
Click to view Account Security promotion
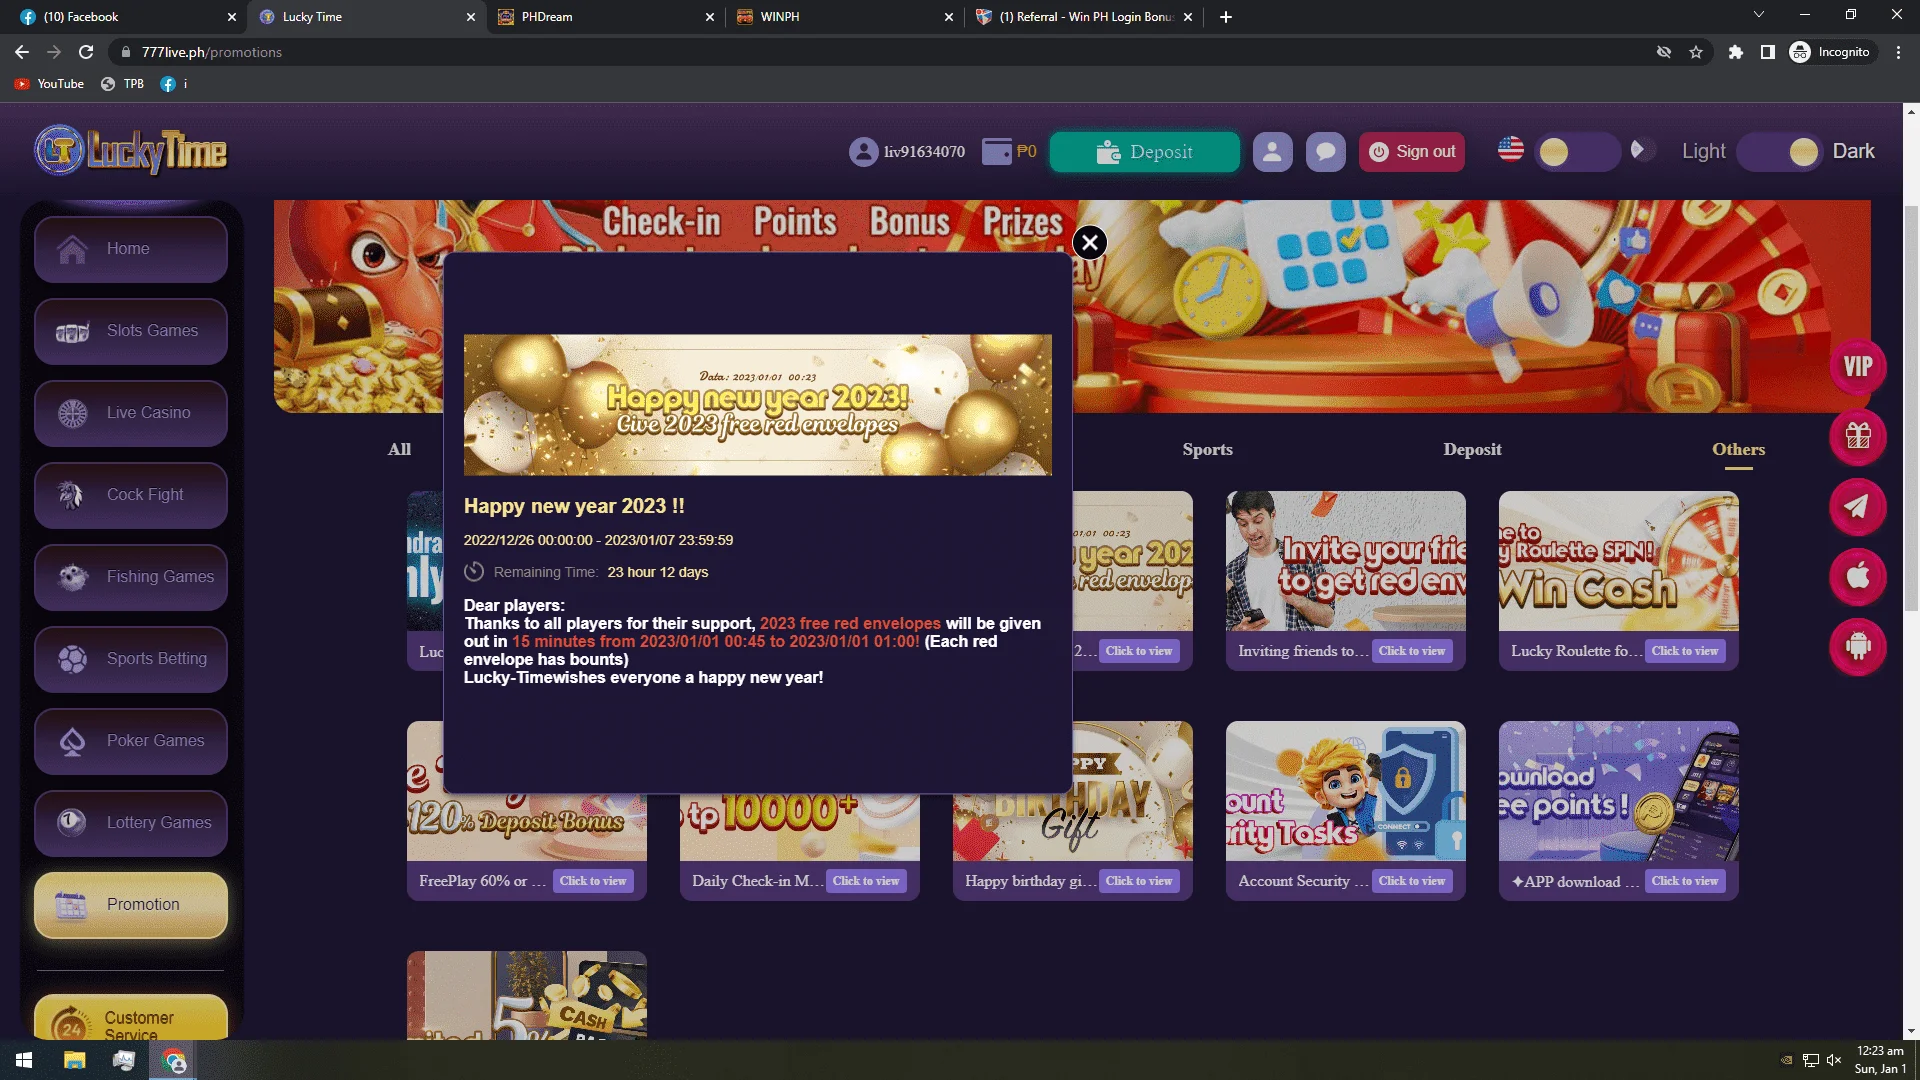click(x=1412, y=881)
